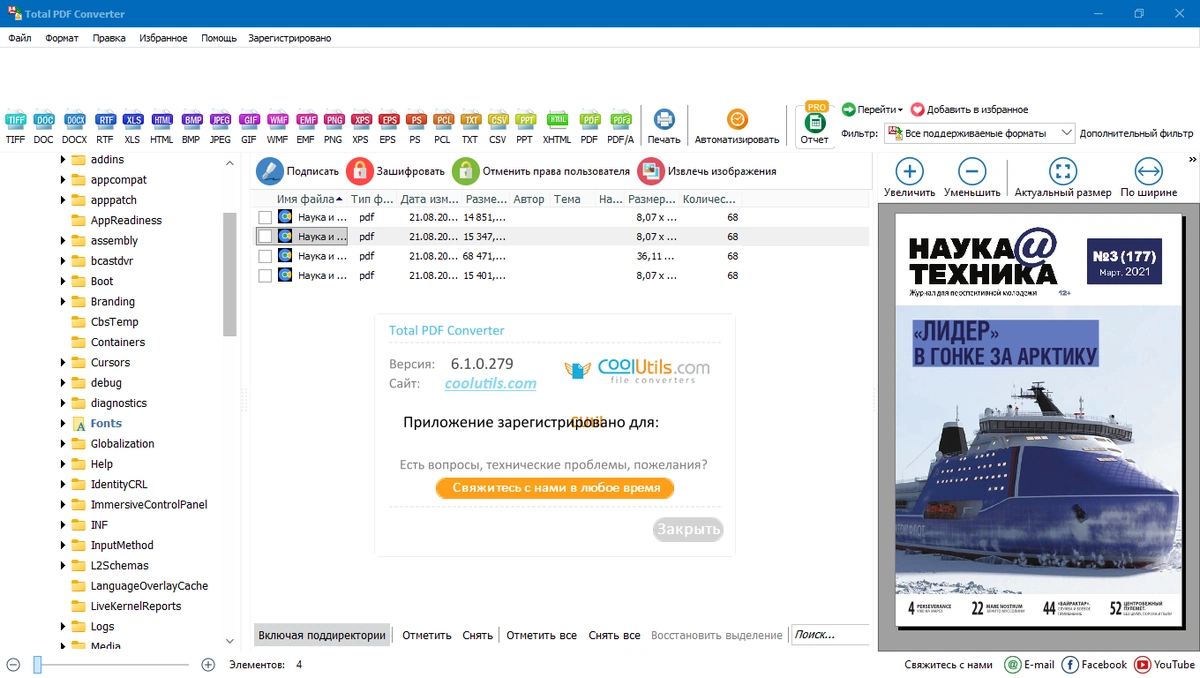Open the Отчет PRO report tool
This screenshot has height=678, width=1200.
tap(815, 124)
